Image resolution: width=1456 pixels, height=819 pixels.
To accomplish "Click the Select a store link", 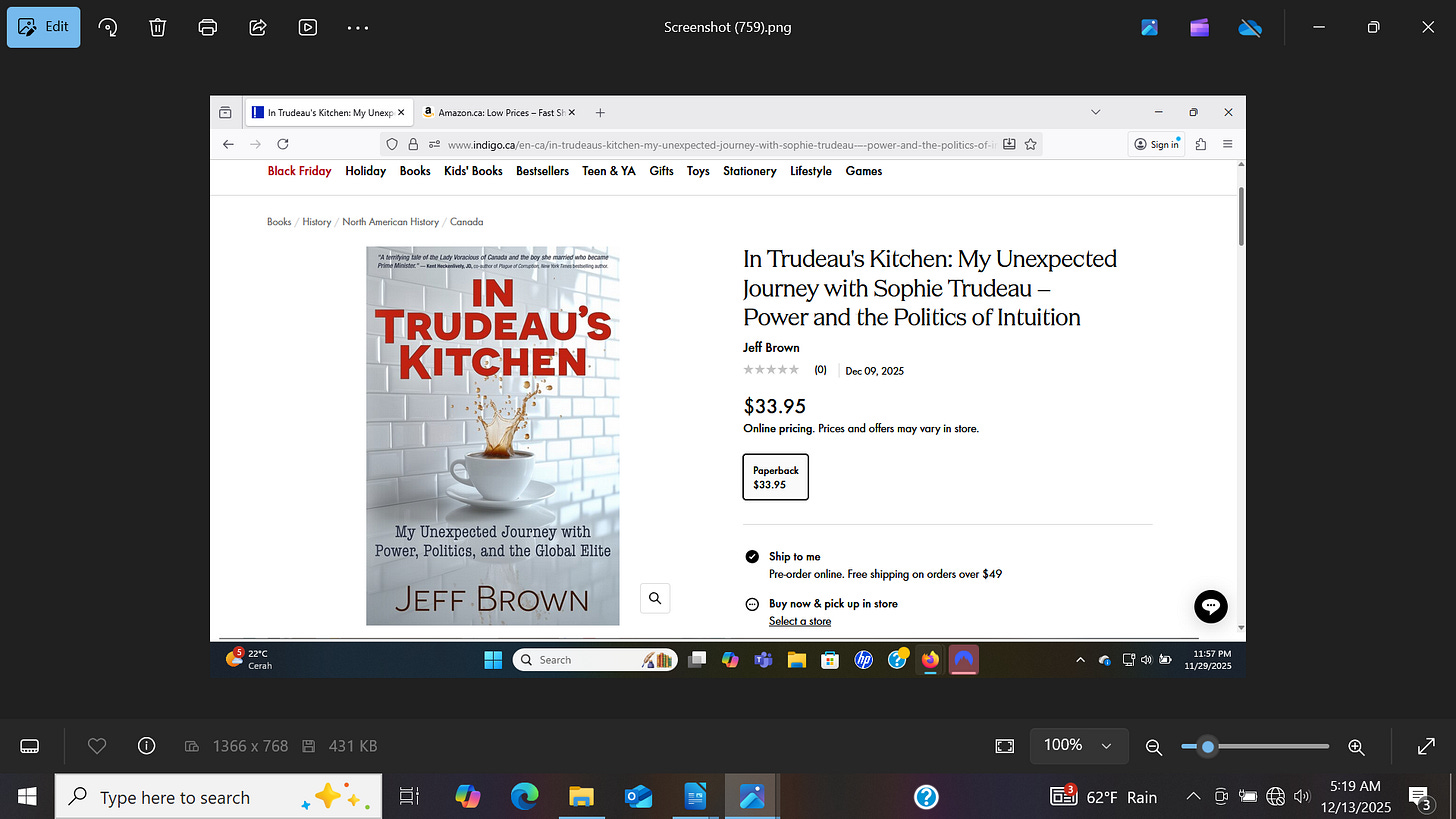I will [799, 621].
